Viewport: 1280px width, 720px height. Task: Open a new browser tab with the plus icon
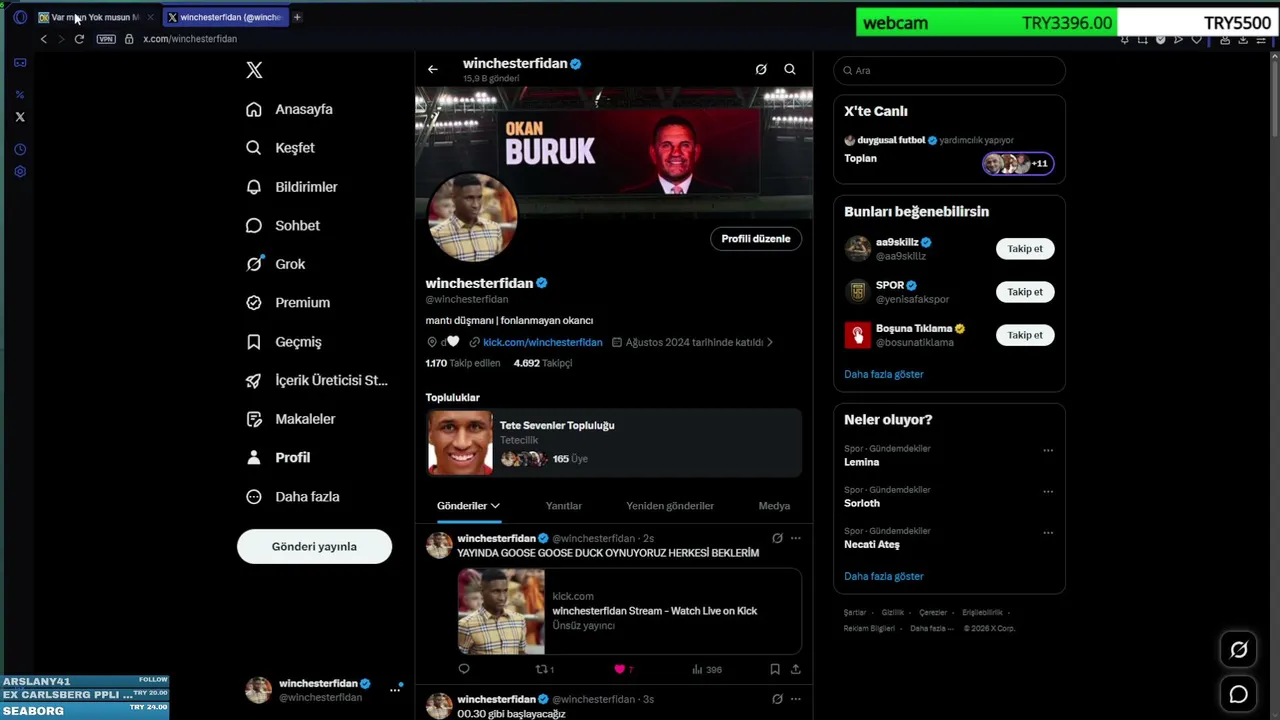(297, 17)
